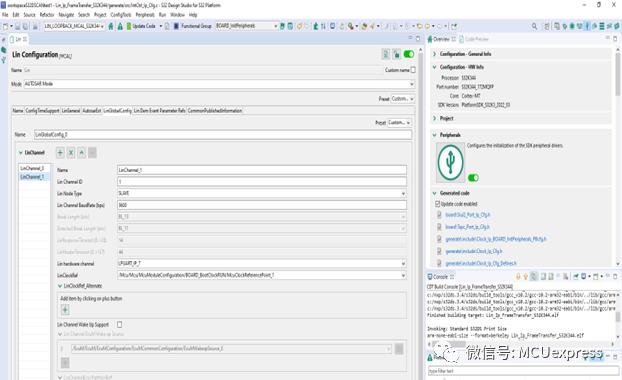
Task: Click the Console view monitor icon
Action: pyautogui.click(x=430, y=276)
